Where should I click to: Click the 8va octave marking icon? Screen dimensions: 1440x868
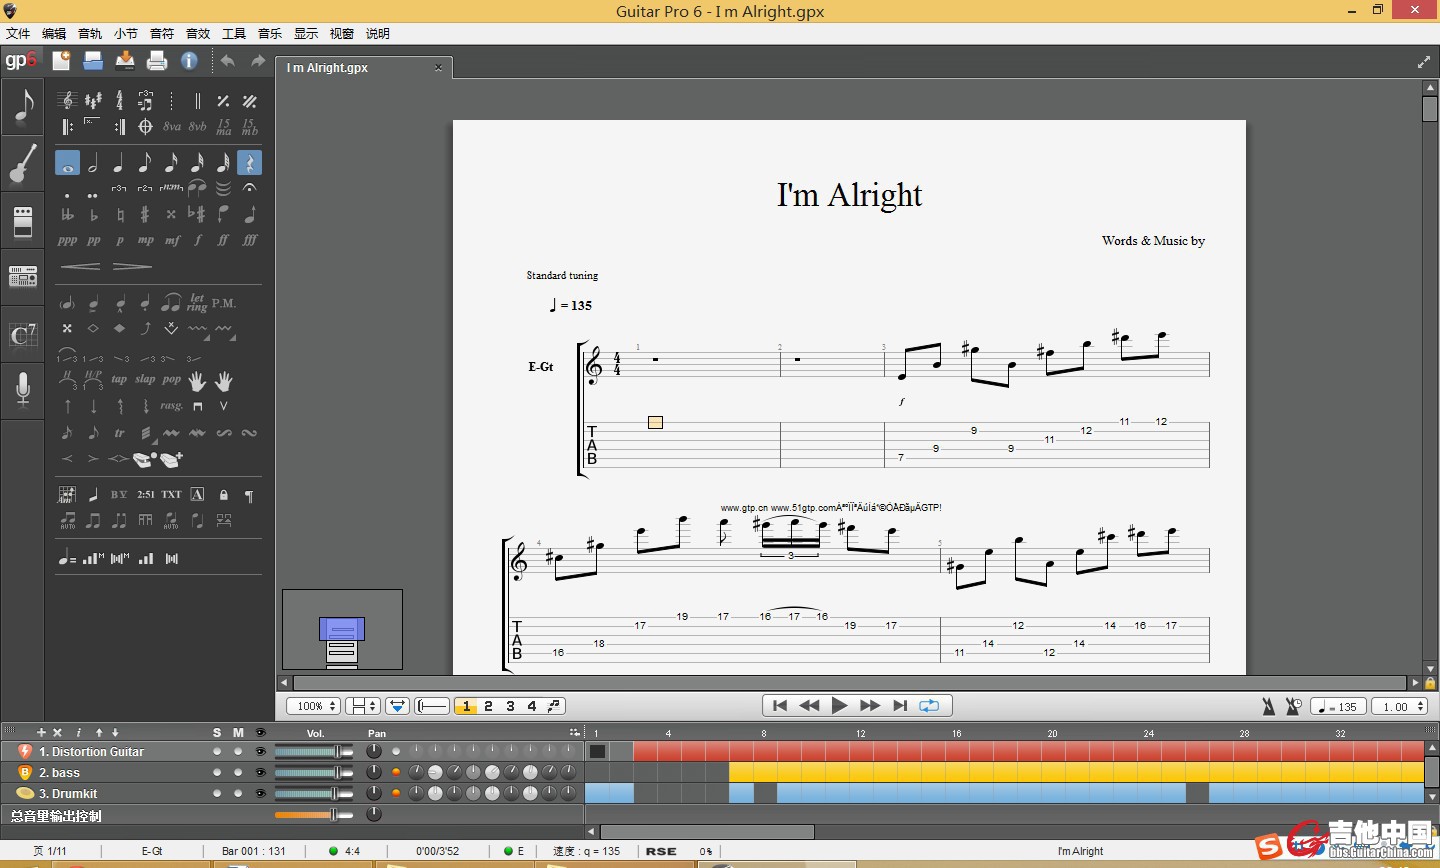tap(171, 127)
